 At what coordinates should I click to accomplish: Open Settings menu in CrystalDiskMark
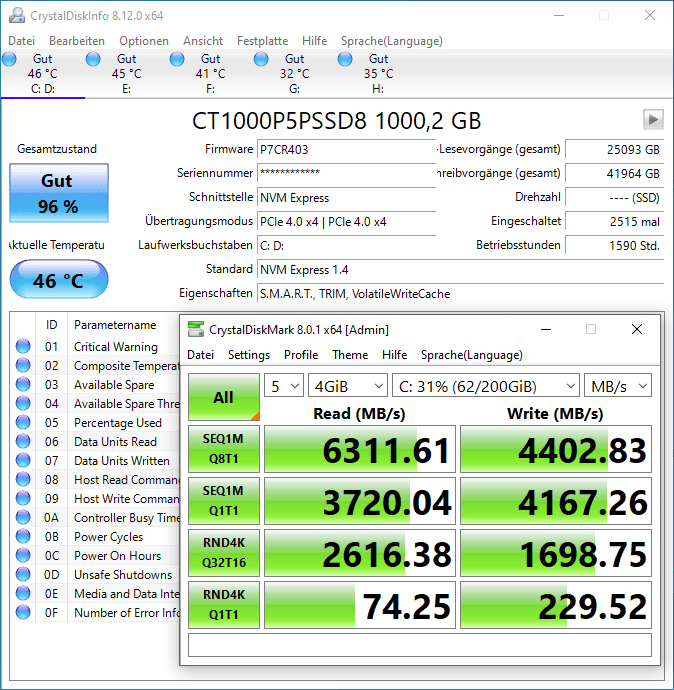click(x=249, y=355)
